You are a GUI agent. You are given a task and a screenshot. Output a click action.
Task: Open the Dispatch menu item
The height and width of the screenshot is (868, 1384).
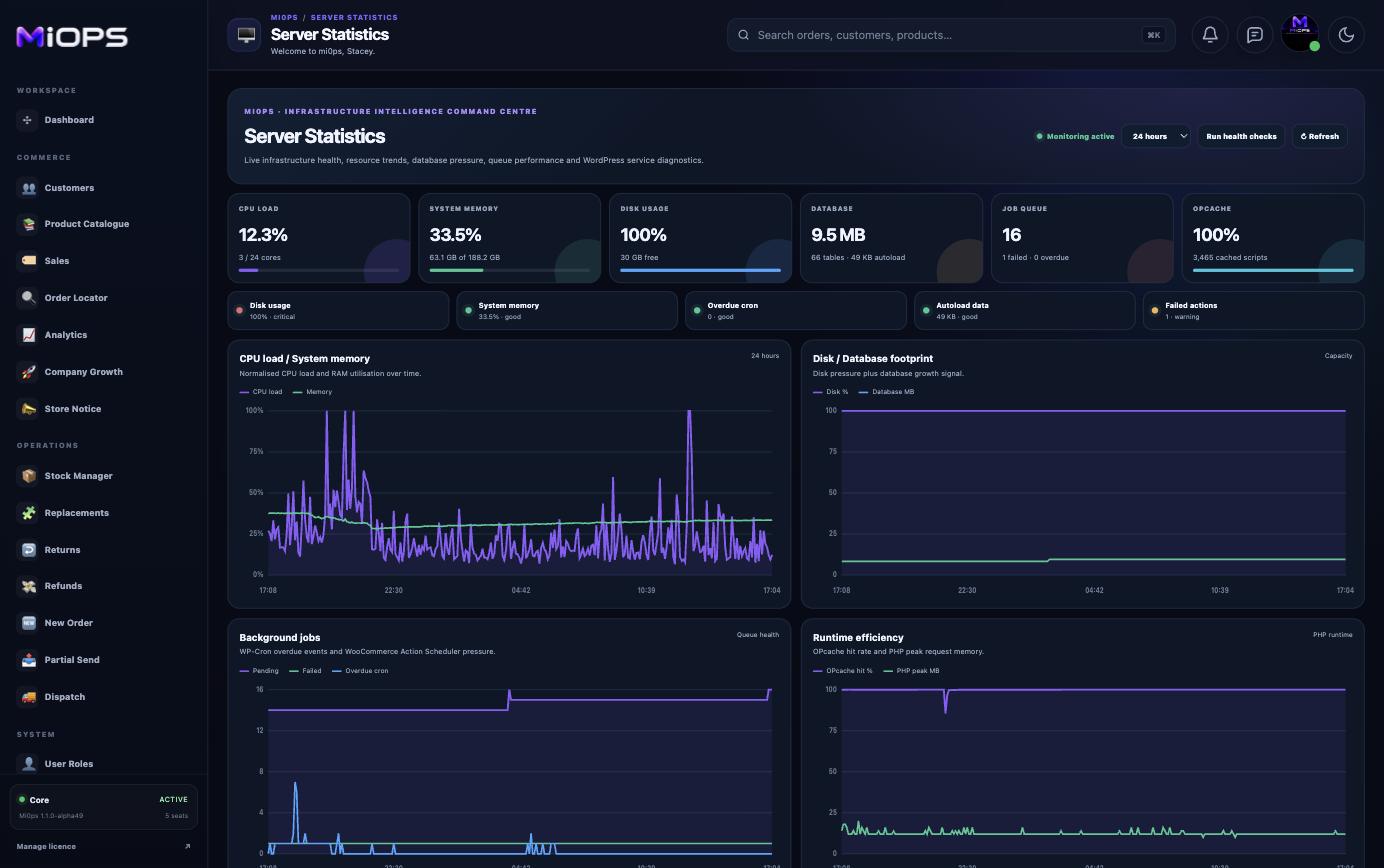coord(103,697)
